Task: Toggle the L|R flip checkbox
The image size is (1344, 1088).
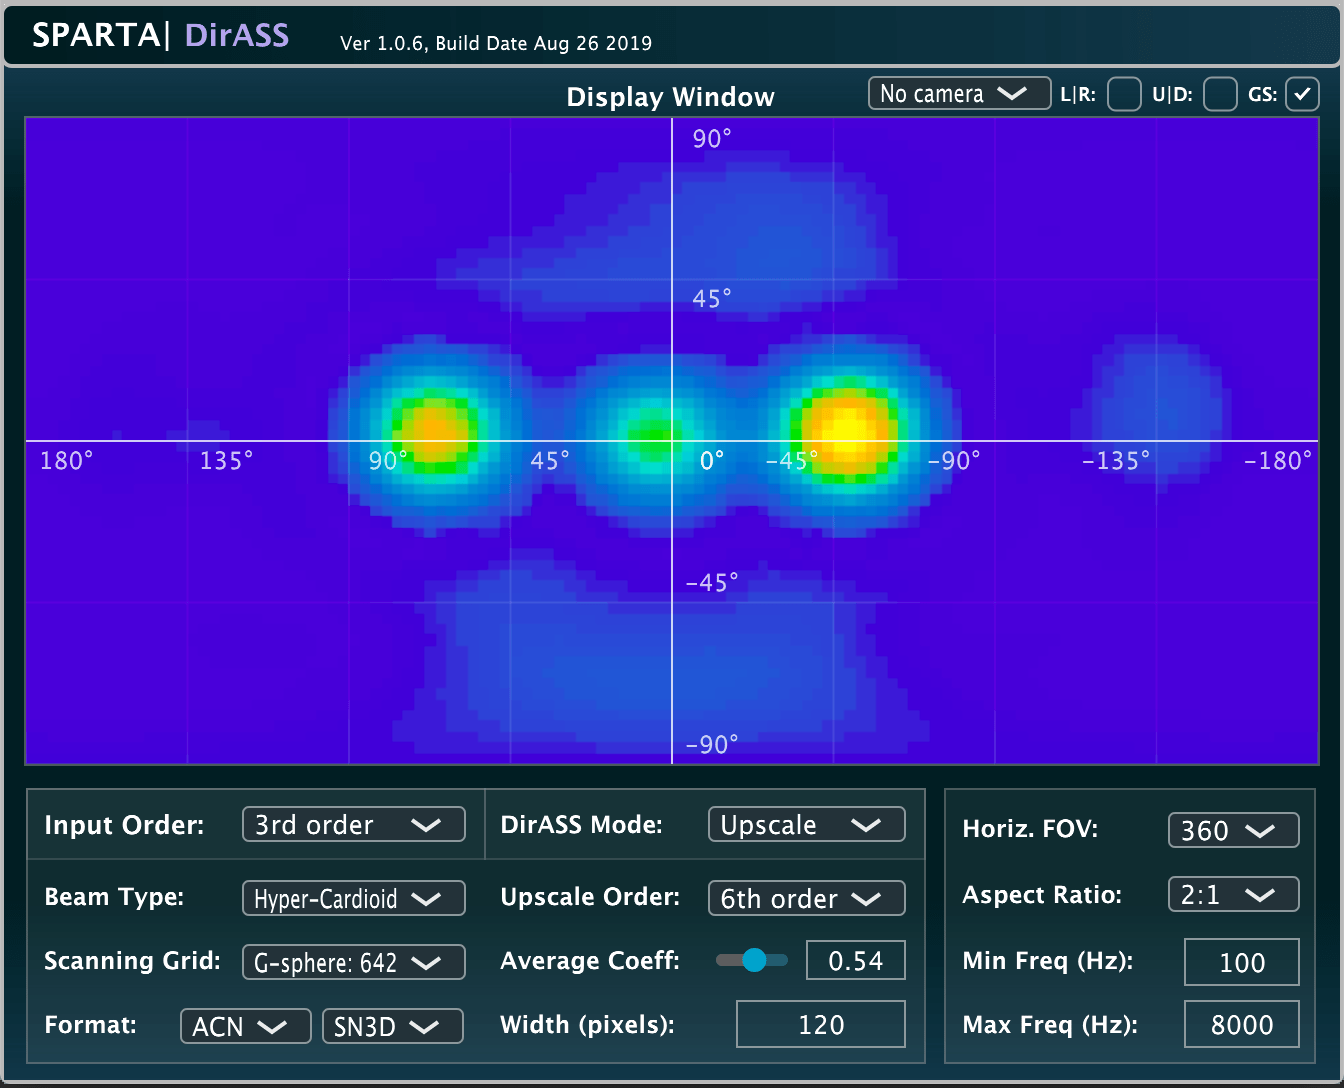Action: coord(1124,95)
